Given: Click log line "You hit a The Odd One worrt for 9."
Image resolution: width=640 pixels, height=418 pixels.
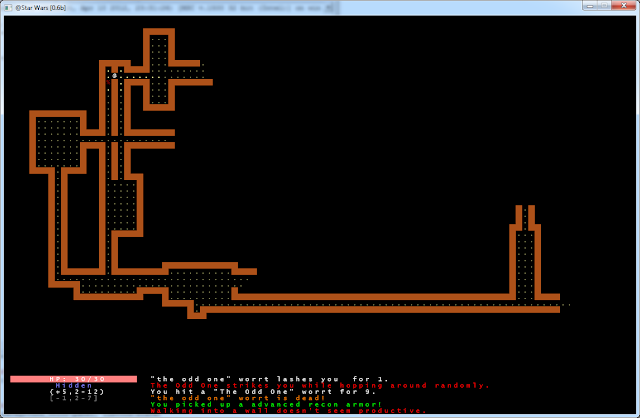Looking at the screenshot, I should [x=263, y=392].
